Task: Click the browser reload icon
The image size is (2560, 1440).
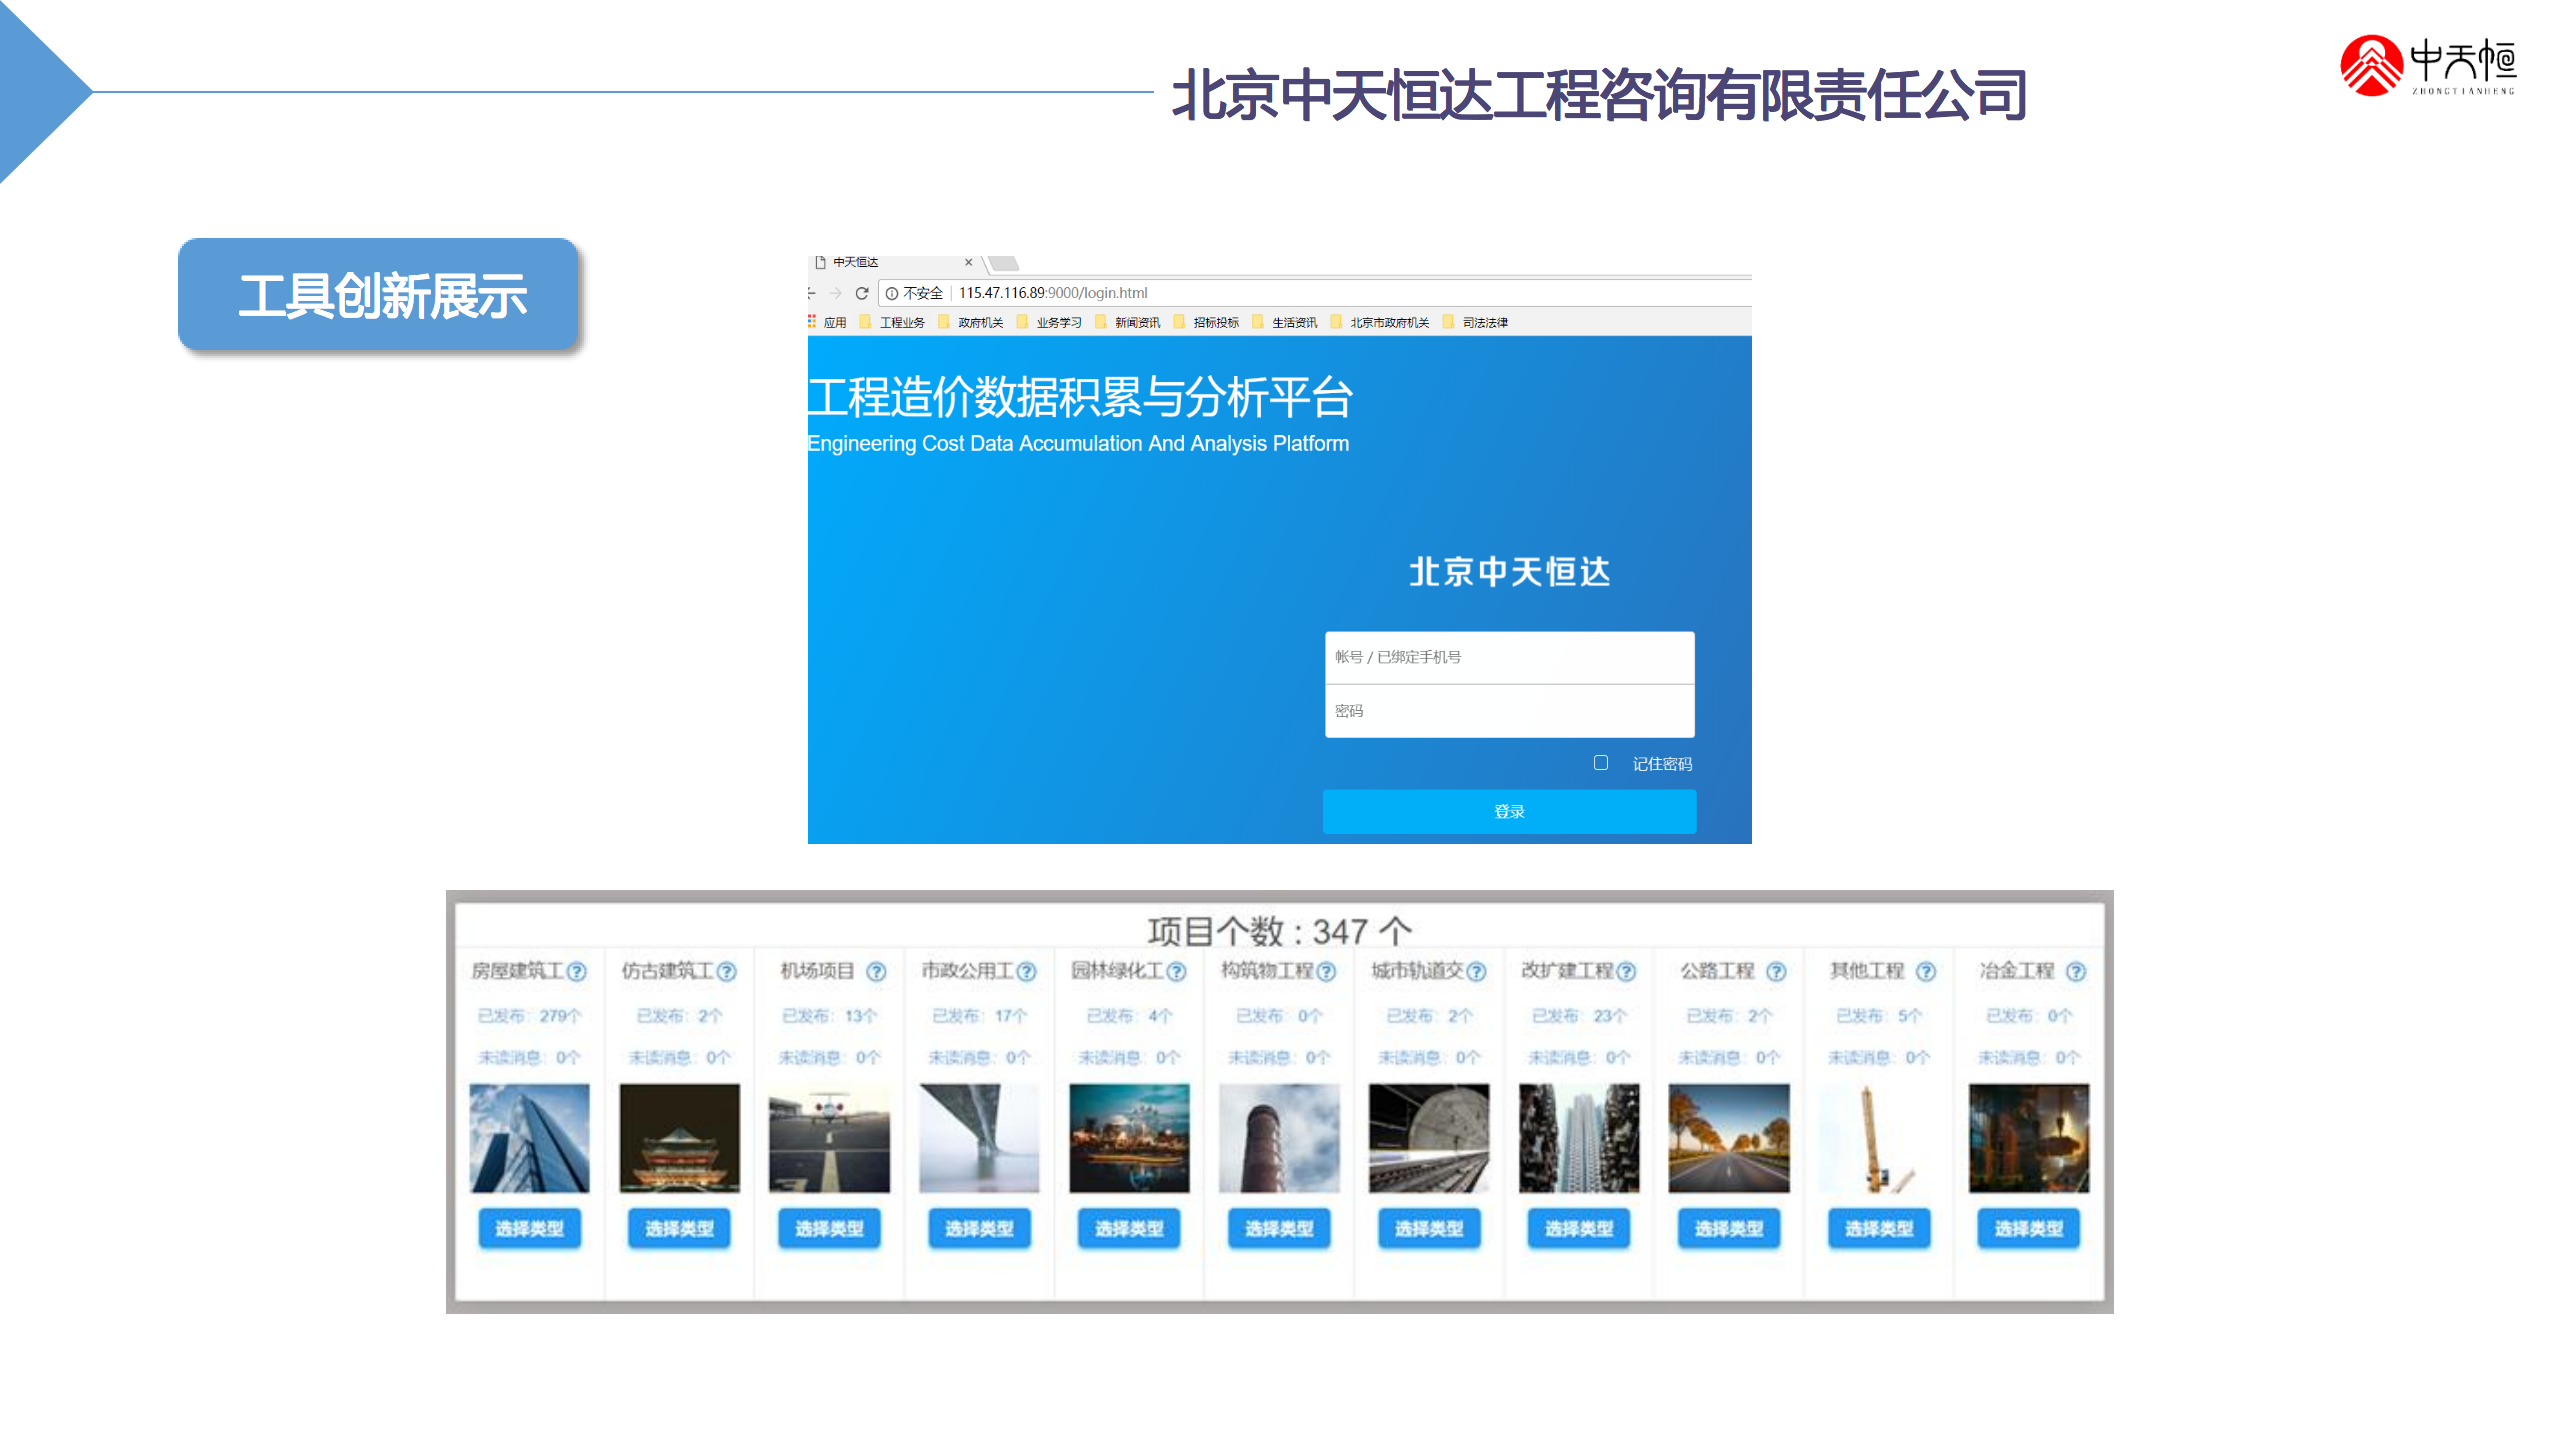Action: point(861,293)
